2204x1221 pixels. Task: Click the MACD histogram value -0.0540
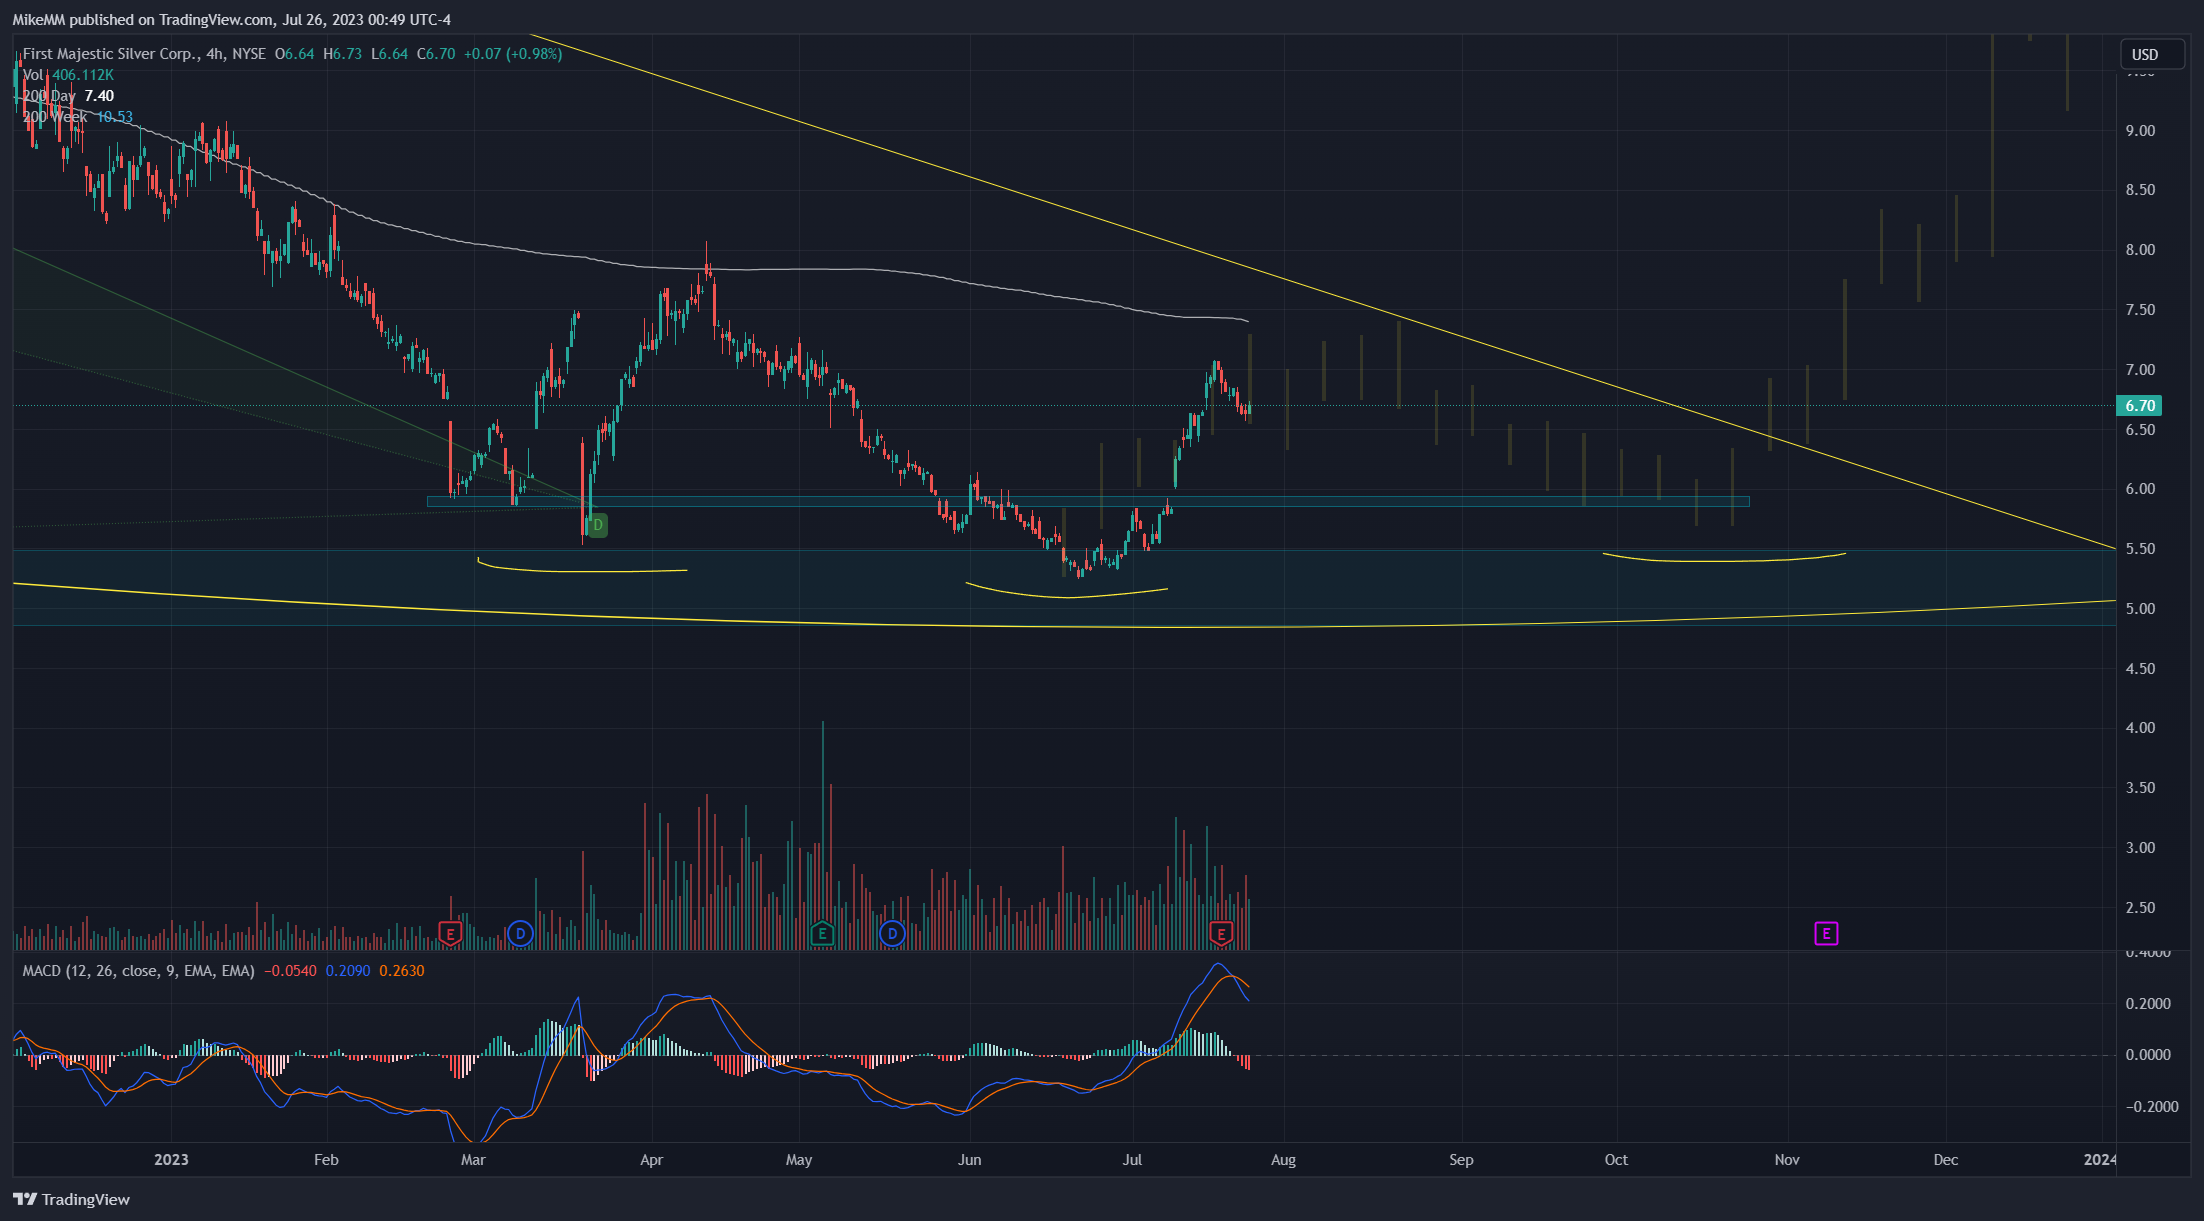coord(290,971)
